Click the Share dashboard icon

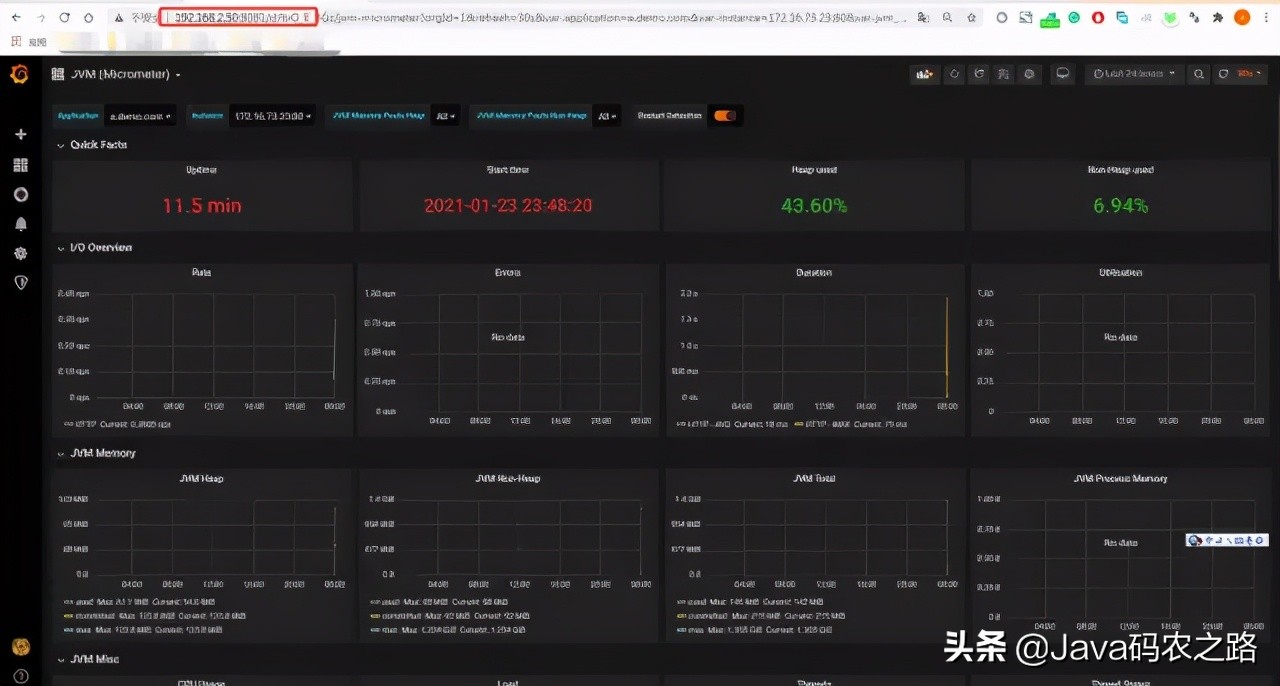point(980,74)
